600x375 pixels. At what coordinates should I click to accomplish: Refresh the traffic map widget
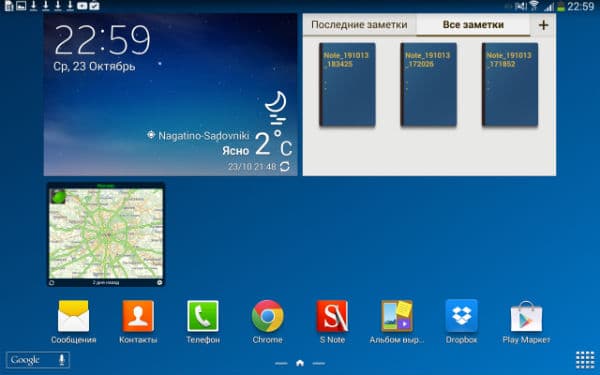[52, 283]
